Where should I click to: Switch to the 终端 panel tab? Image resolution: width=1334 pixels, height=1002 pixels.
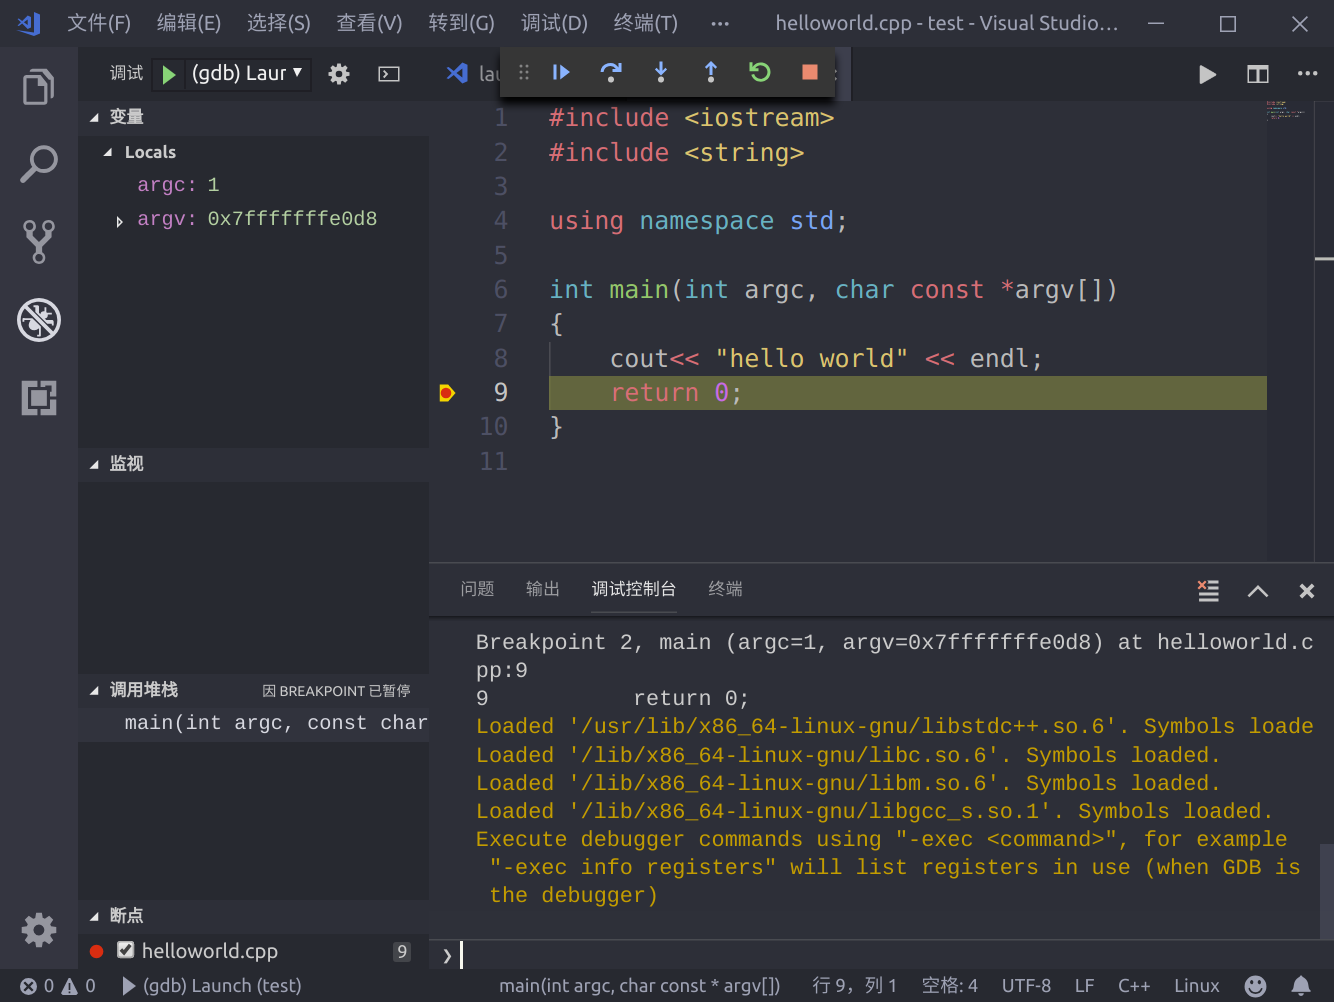[725, 589]
